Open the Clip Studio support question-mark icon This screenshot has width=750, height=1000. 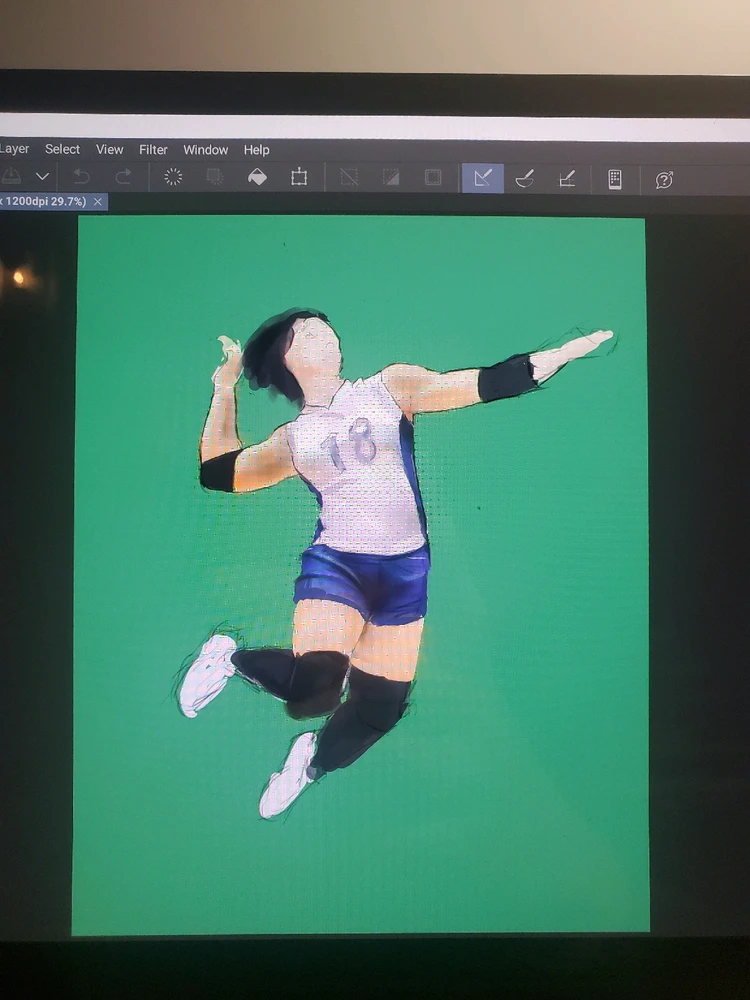pos(664,180)
